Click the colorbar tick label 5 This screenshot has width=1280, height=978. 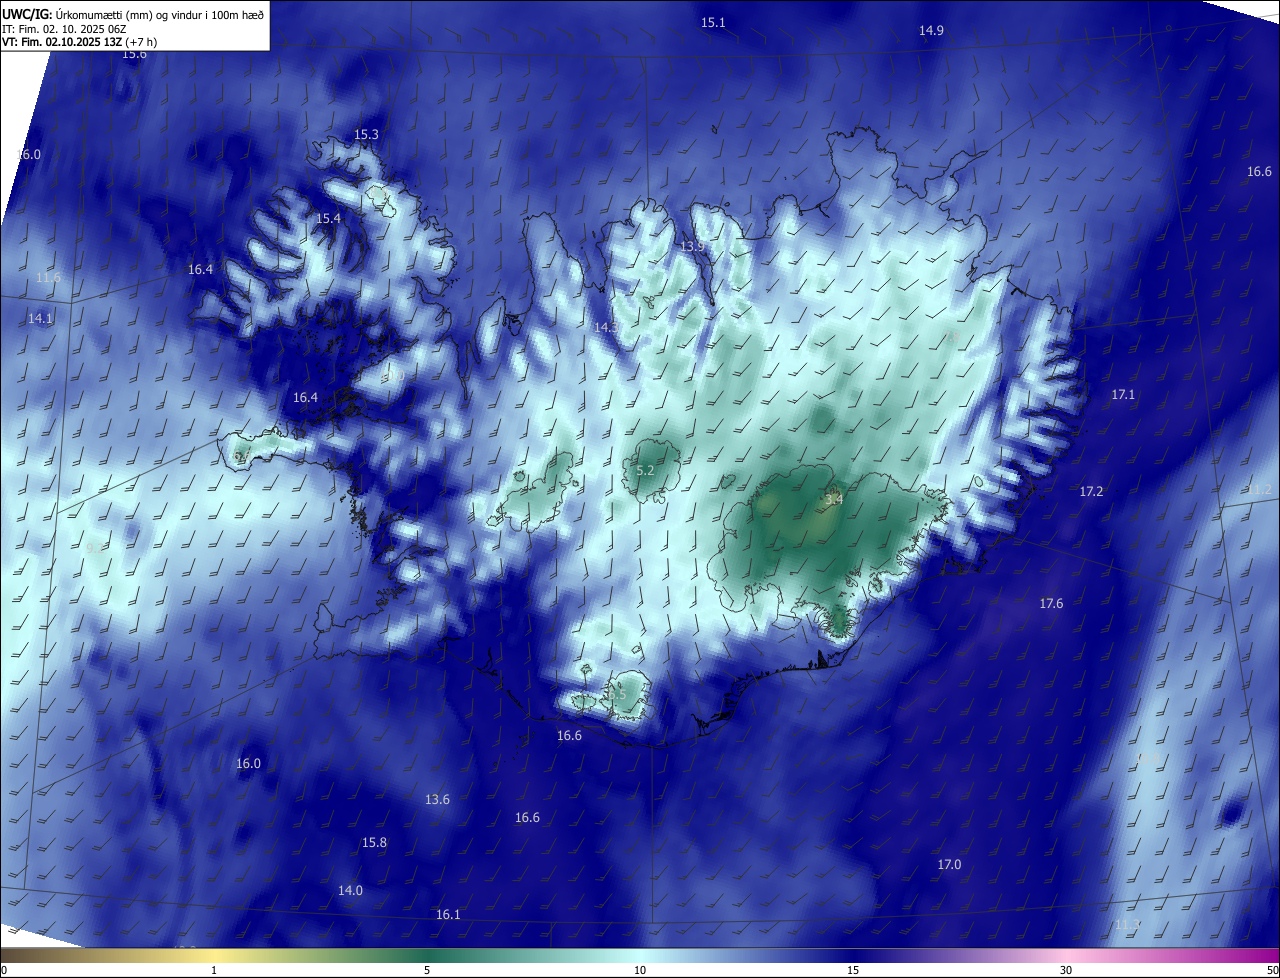(x=427, y=971)
